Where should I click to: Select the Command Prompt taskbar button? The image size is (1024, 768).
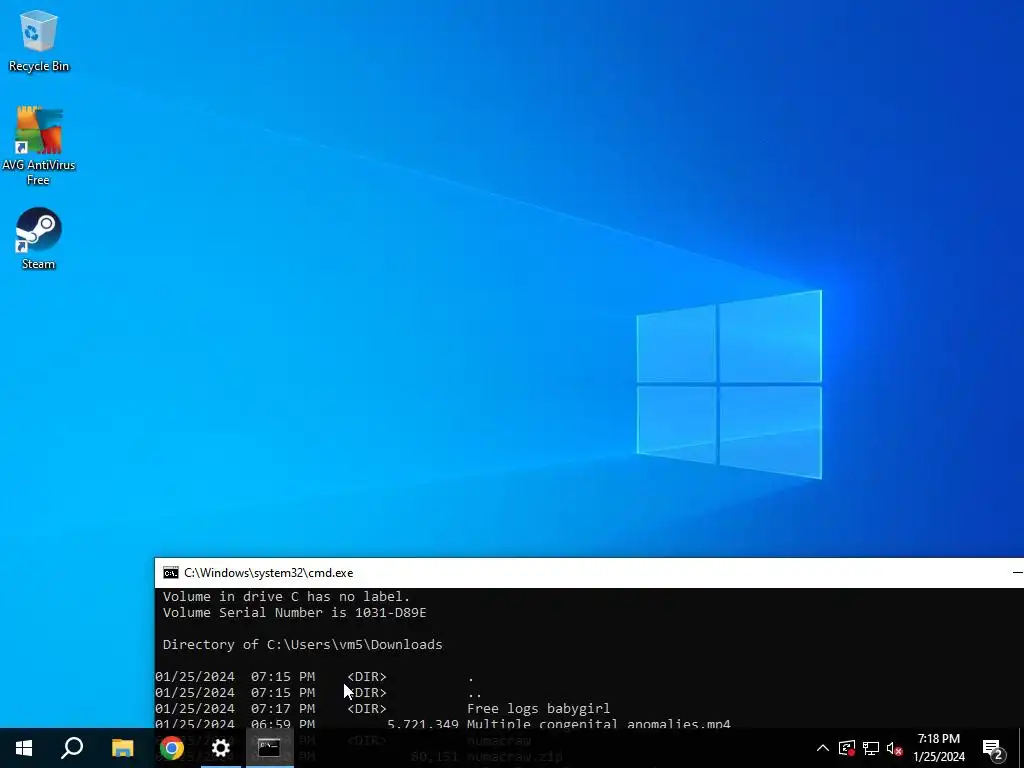coord(269,748)
